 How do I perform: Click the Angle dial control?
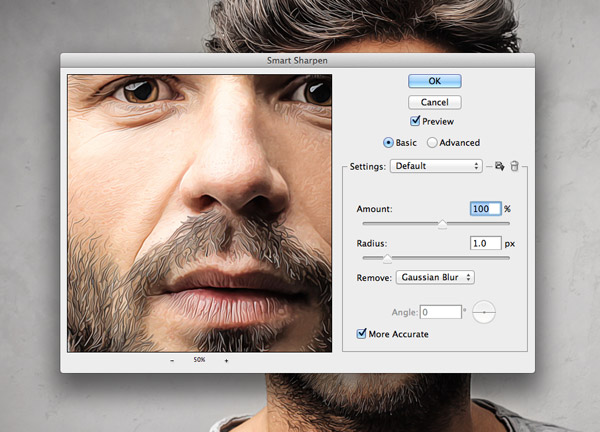coord(484,312)
